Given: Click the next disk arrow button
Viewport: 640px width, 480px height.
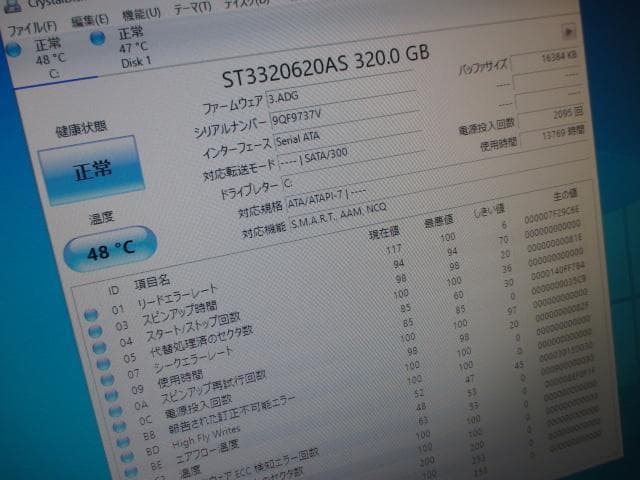Looking at the screenshot, I should pos(568,31).
